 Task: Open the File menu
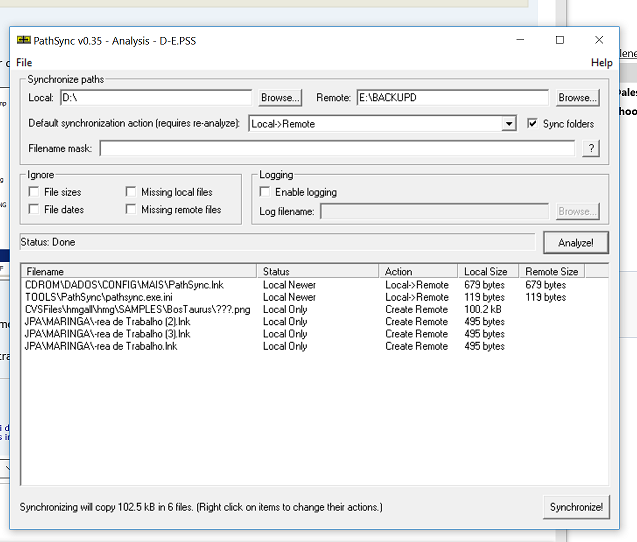point(24,62)
